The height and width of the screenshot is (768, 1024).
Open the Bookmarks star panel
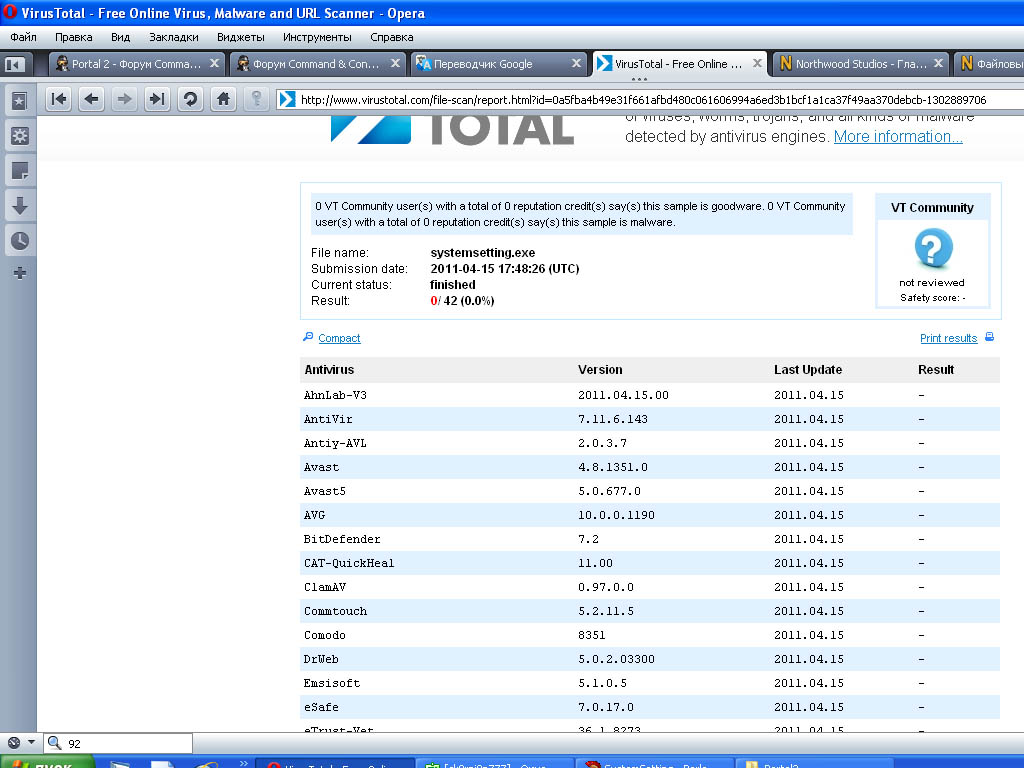[20, 101]
